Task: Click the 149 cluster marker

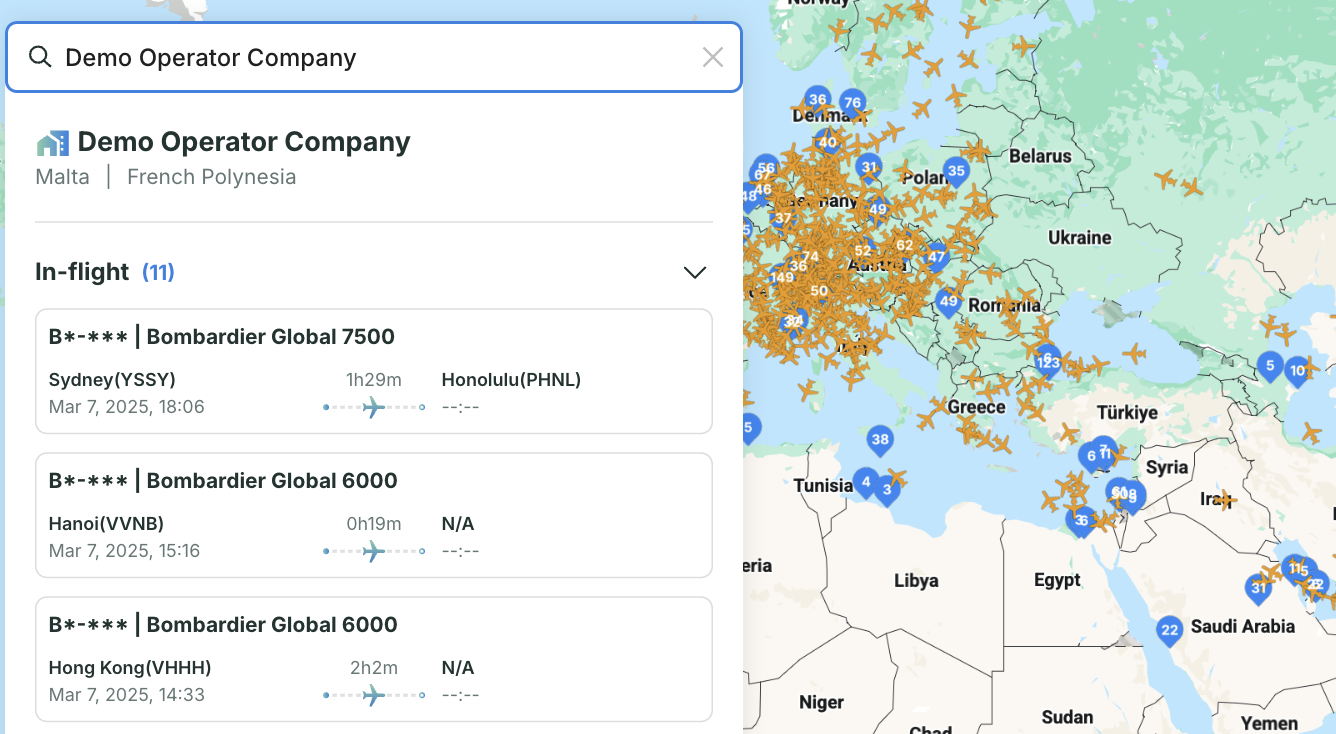Action: click(x=782, y=278)
